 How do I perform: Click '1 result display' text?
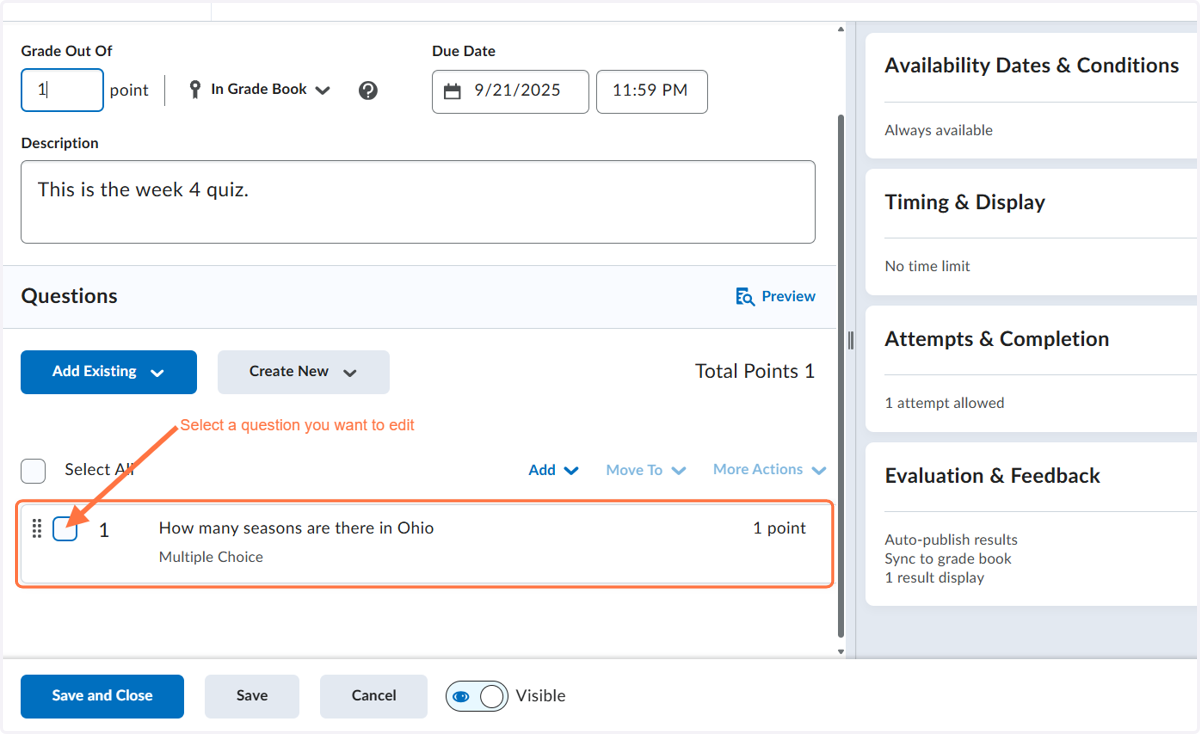[x=934, y=578]
